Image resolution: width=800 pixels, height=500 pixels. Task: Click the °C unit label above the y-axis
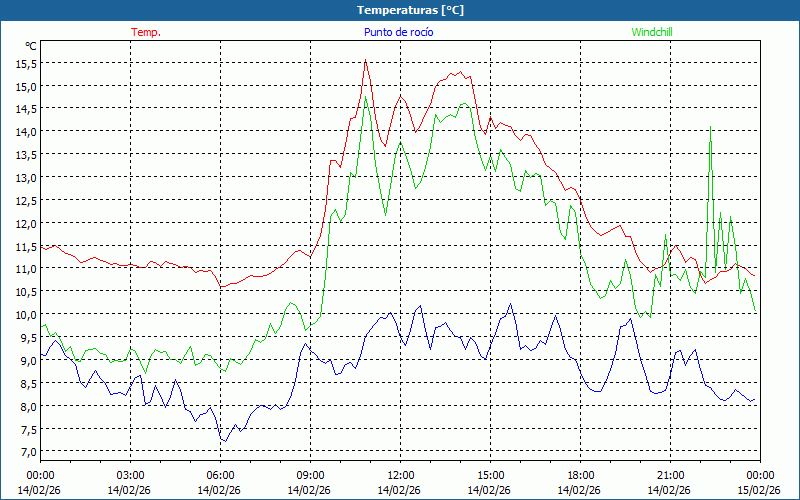point(31,46)
